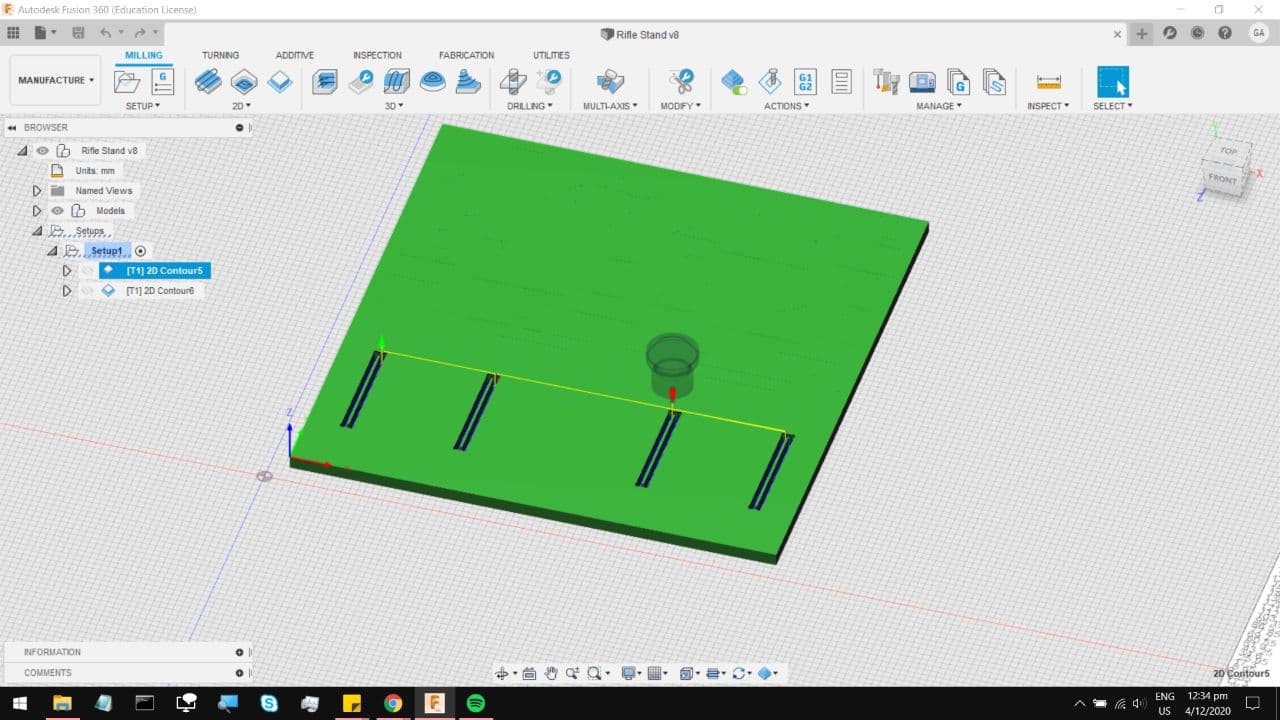Select the 3D Scallop toolpath tool
This screenshot has height=720, width=1280.
(x=433, y=81)
